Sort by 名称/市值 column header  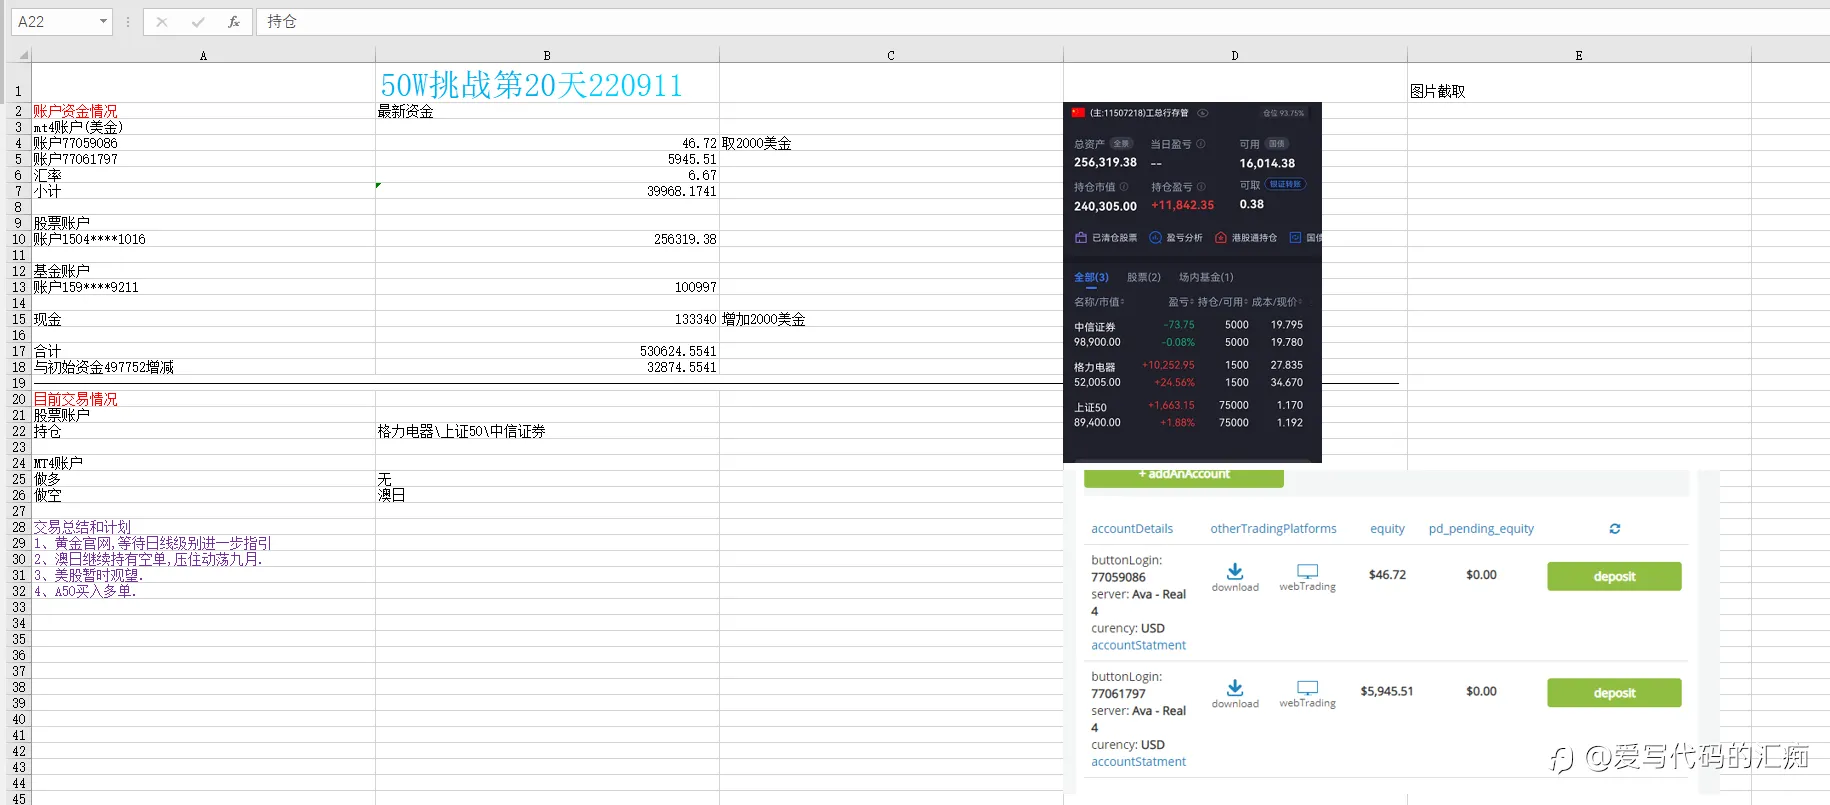(x=1099, y=301)
